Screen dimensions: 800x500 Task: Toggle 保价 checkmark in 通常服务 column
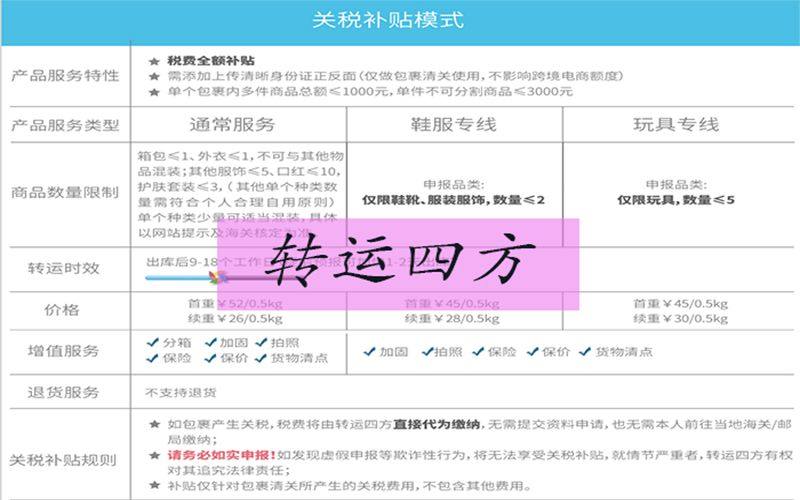(210, 358)
